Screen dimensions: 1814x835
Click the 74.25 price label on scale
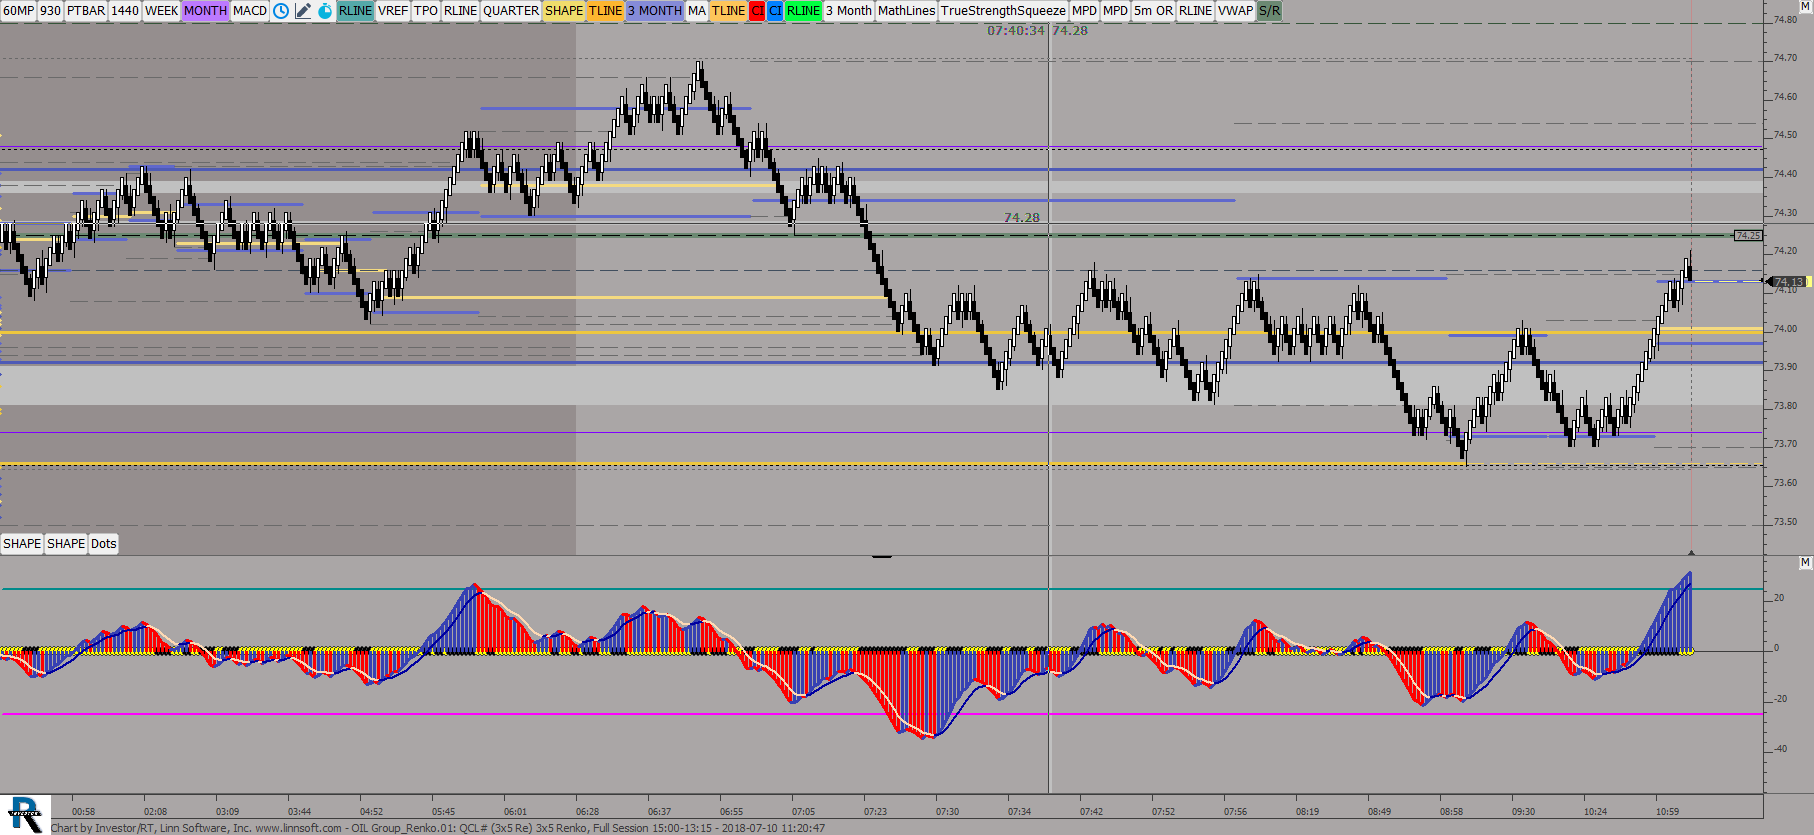[x=1748, y=236]
